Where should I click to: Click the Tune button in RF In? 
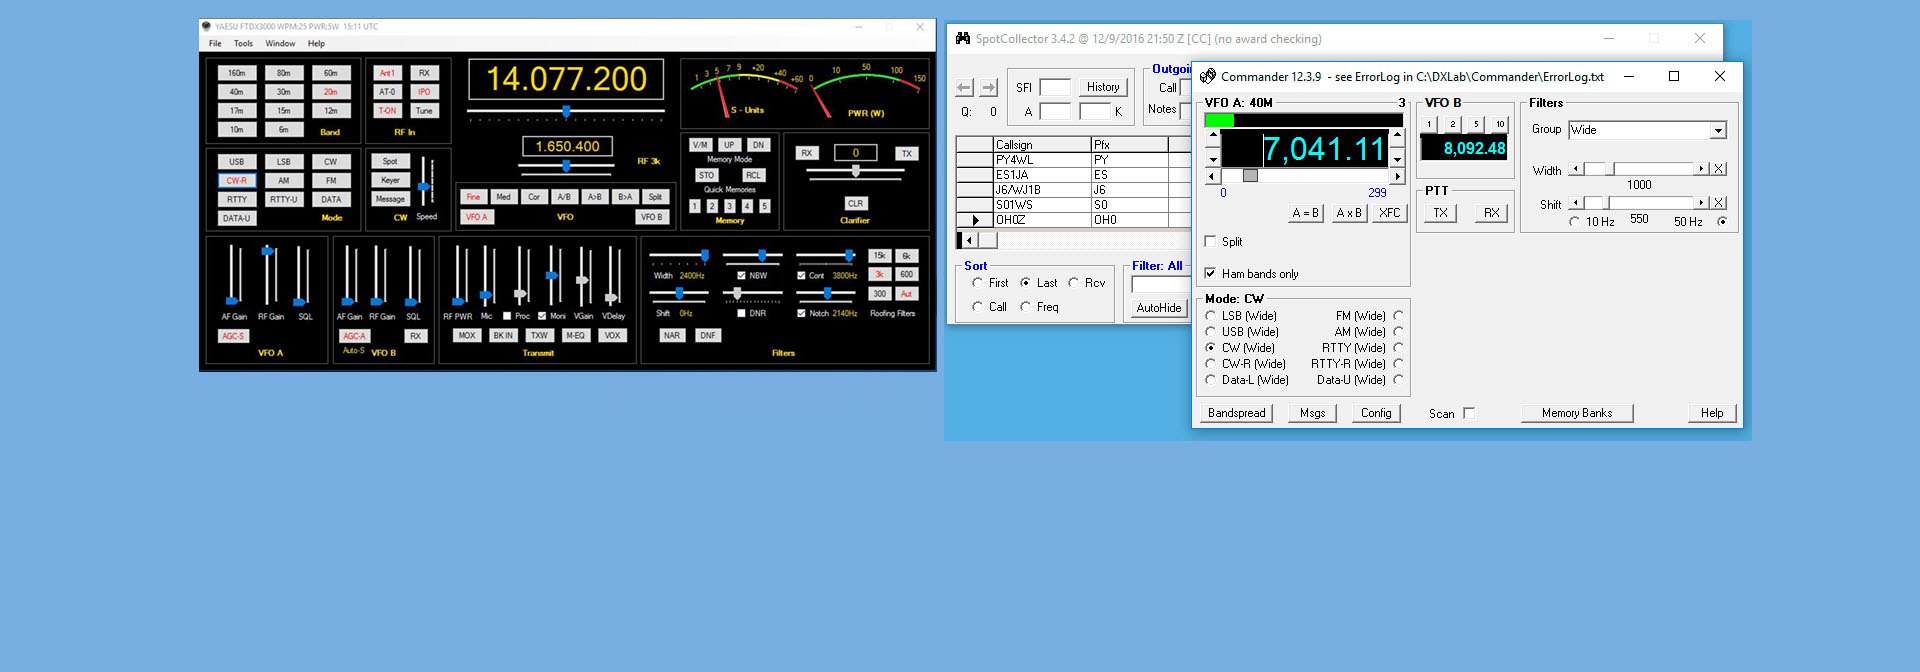424,111
